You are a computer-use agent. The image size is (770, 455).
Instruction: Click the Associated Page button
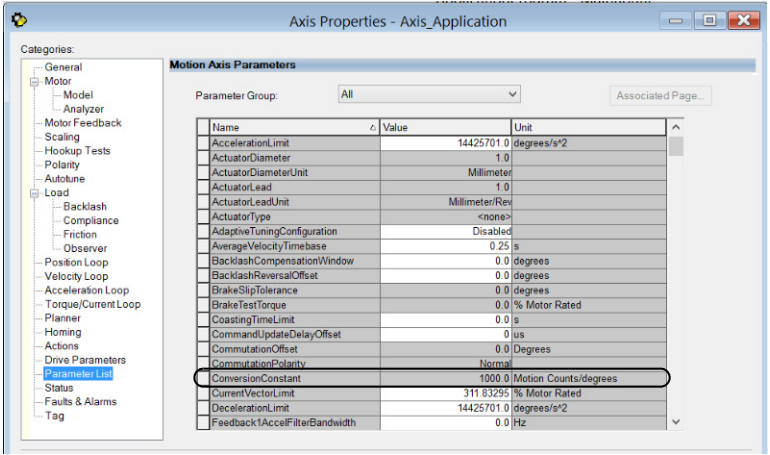(x=661, y=96)
